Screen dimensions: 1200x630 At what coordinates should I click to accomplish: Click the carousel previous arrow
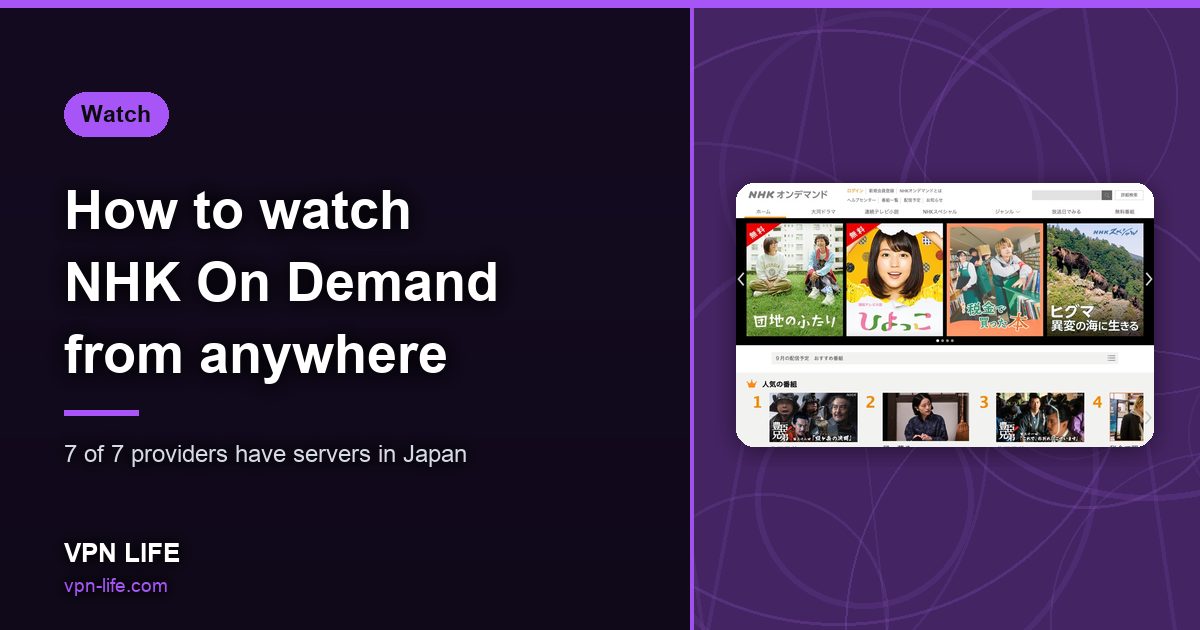click(741, 279)
